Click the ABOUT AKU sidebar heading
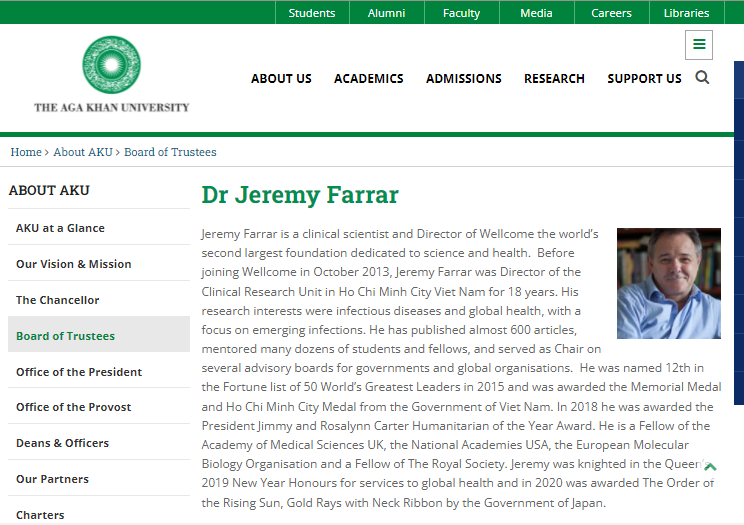The height and width of the screenshot is (525, 744). (x=49, y=190)
